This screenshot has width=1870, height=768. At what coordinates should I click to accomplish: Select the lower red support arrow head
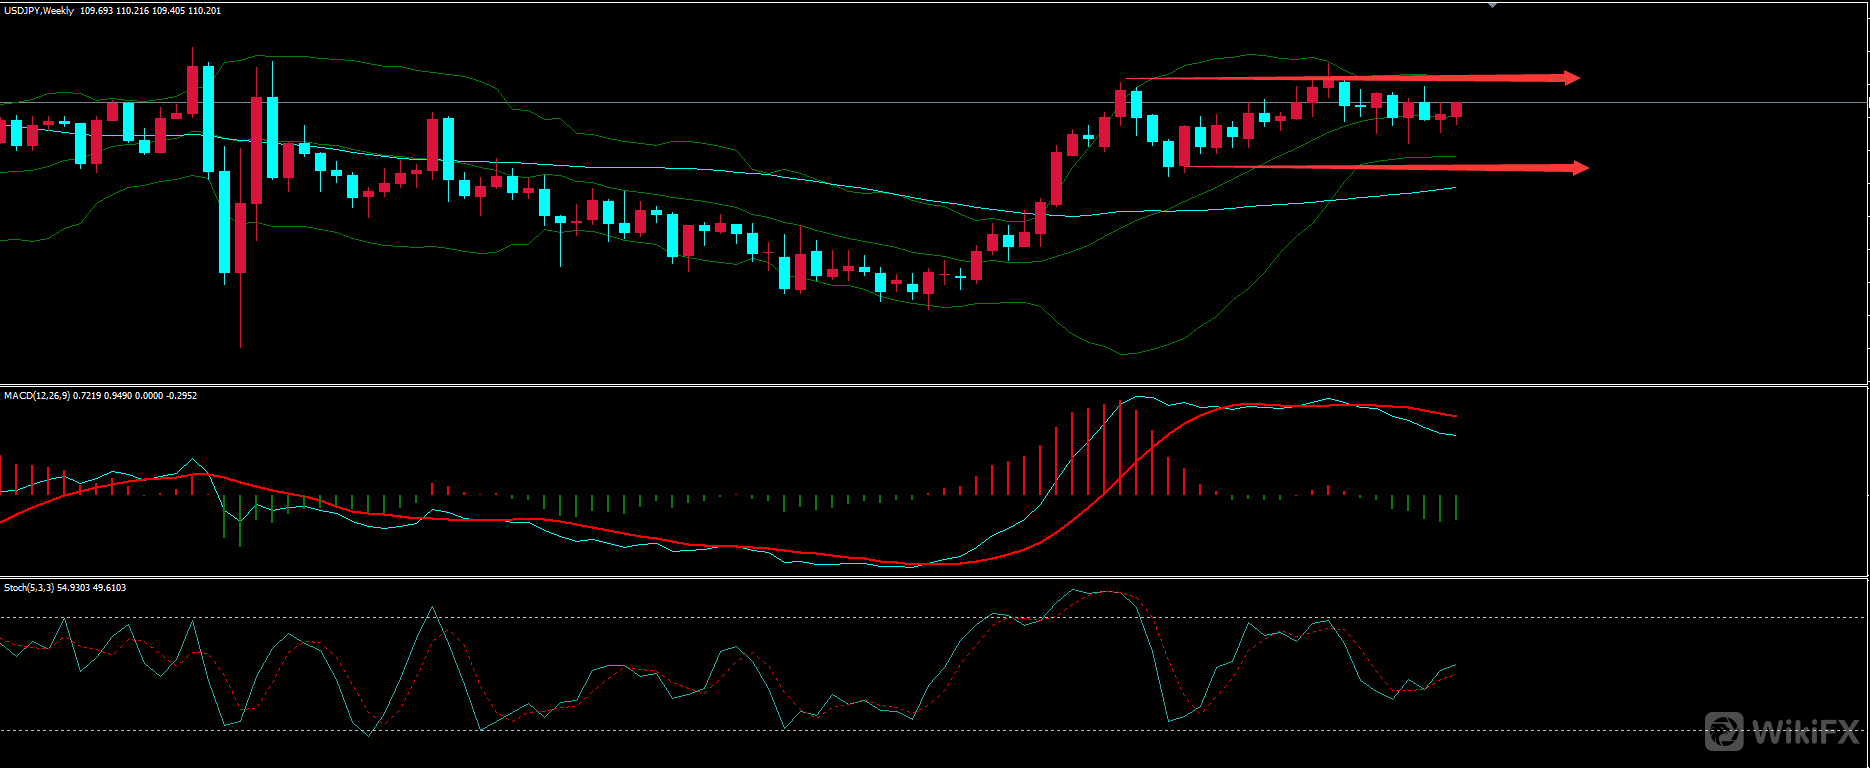(x=1580, y=168)
